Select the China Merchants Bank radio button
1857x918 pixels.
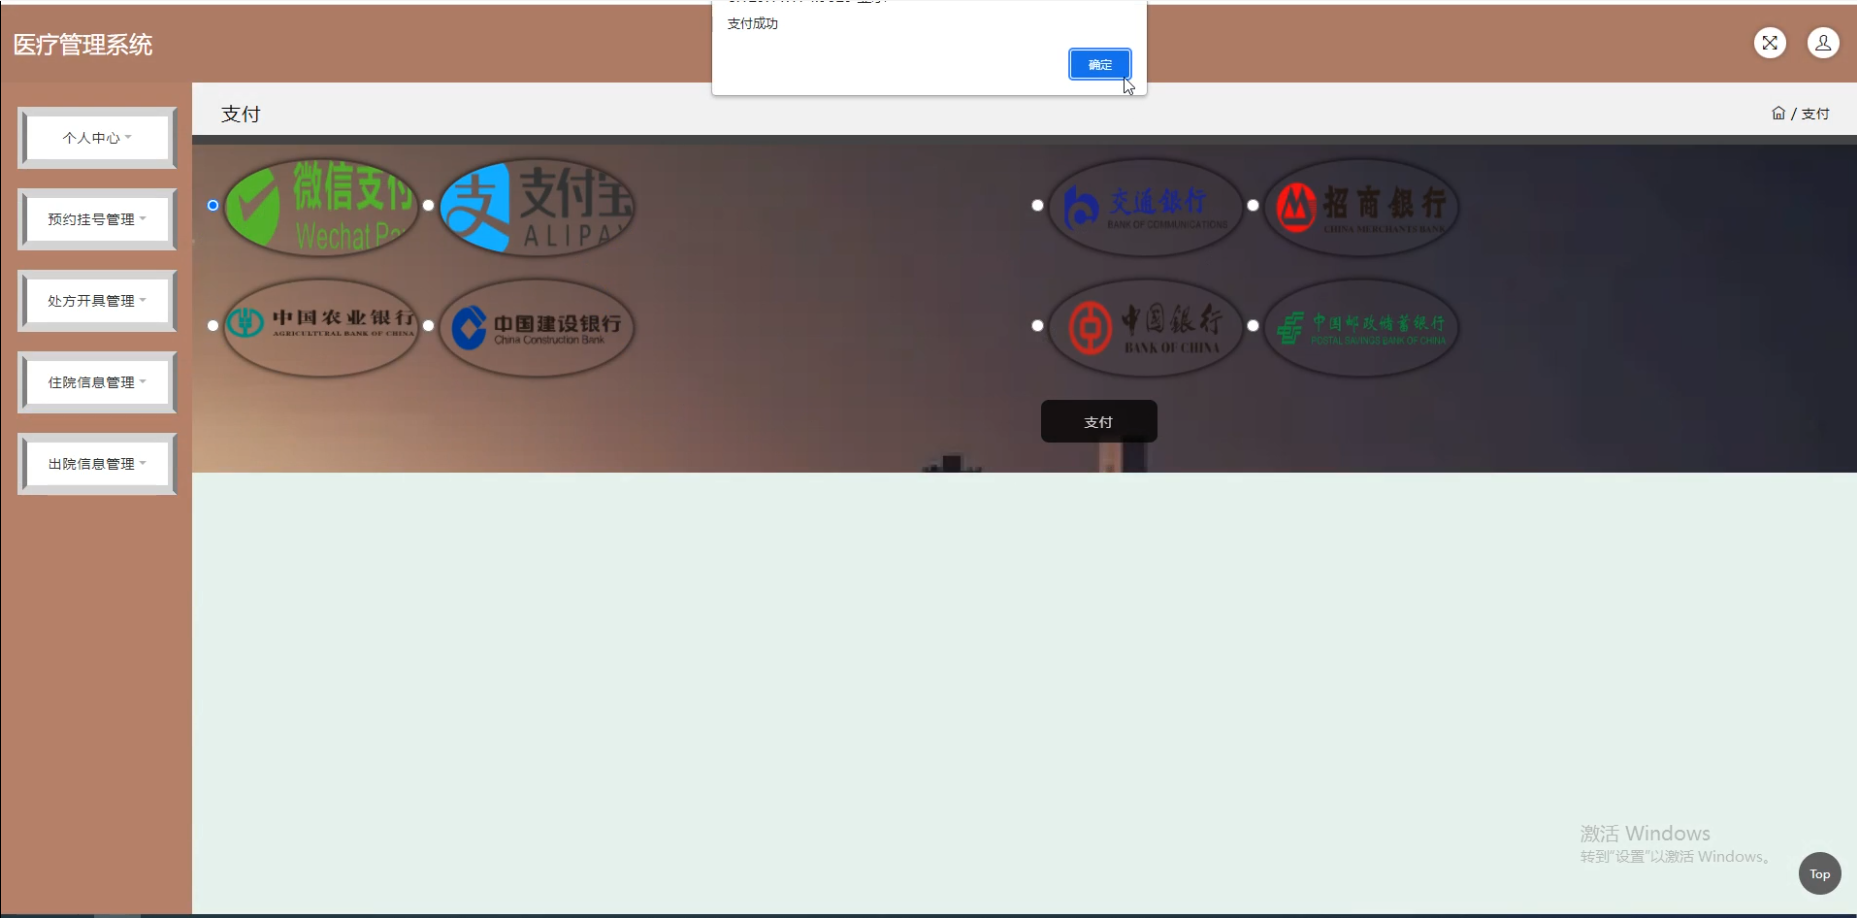point(1252,205)
